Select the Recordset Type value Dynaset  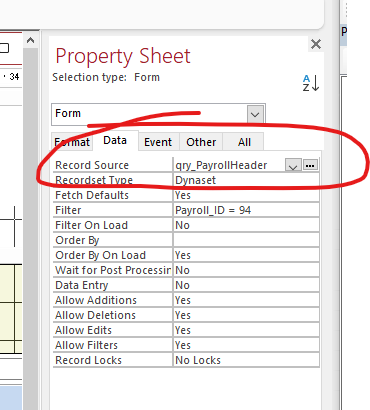[246, 180]
